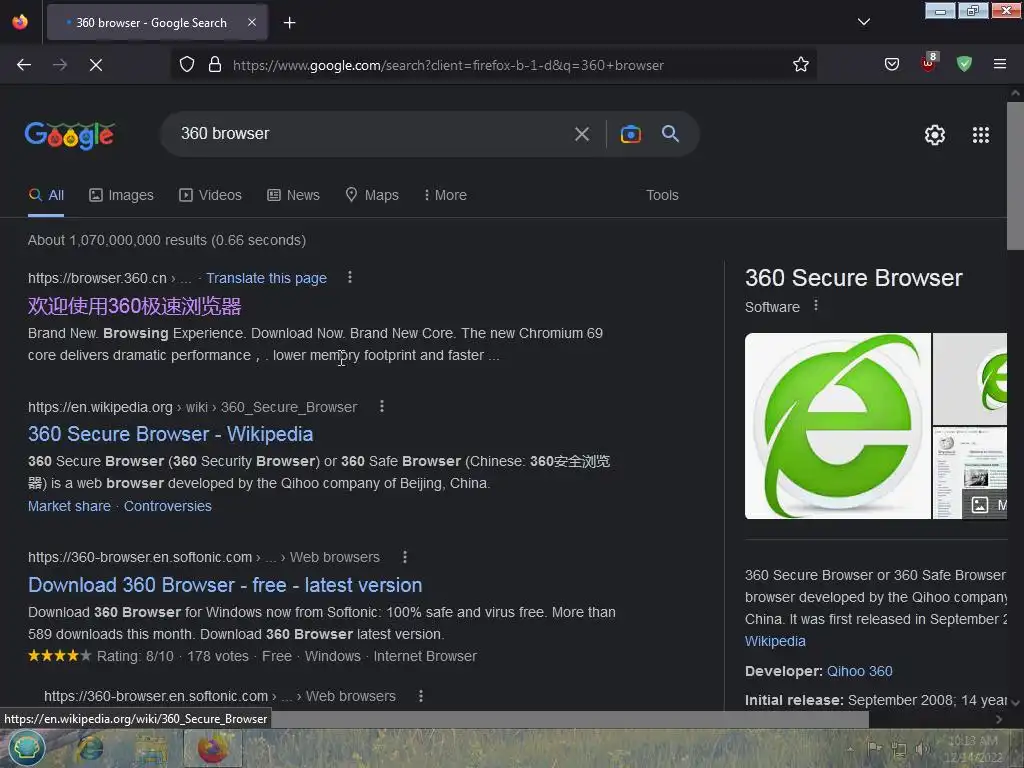Bookmark this page with the star
This screenshot has height=768, width=1024.
coord(801,64)
